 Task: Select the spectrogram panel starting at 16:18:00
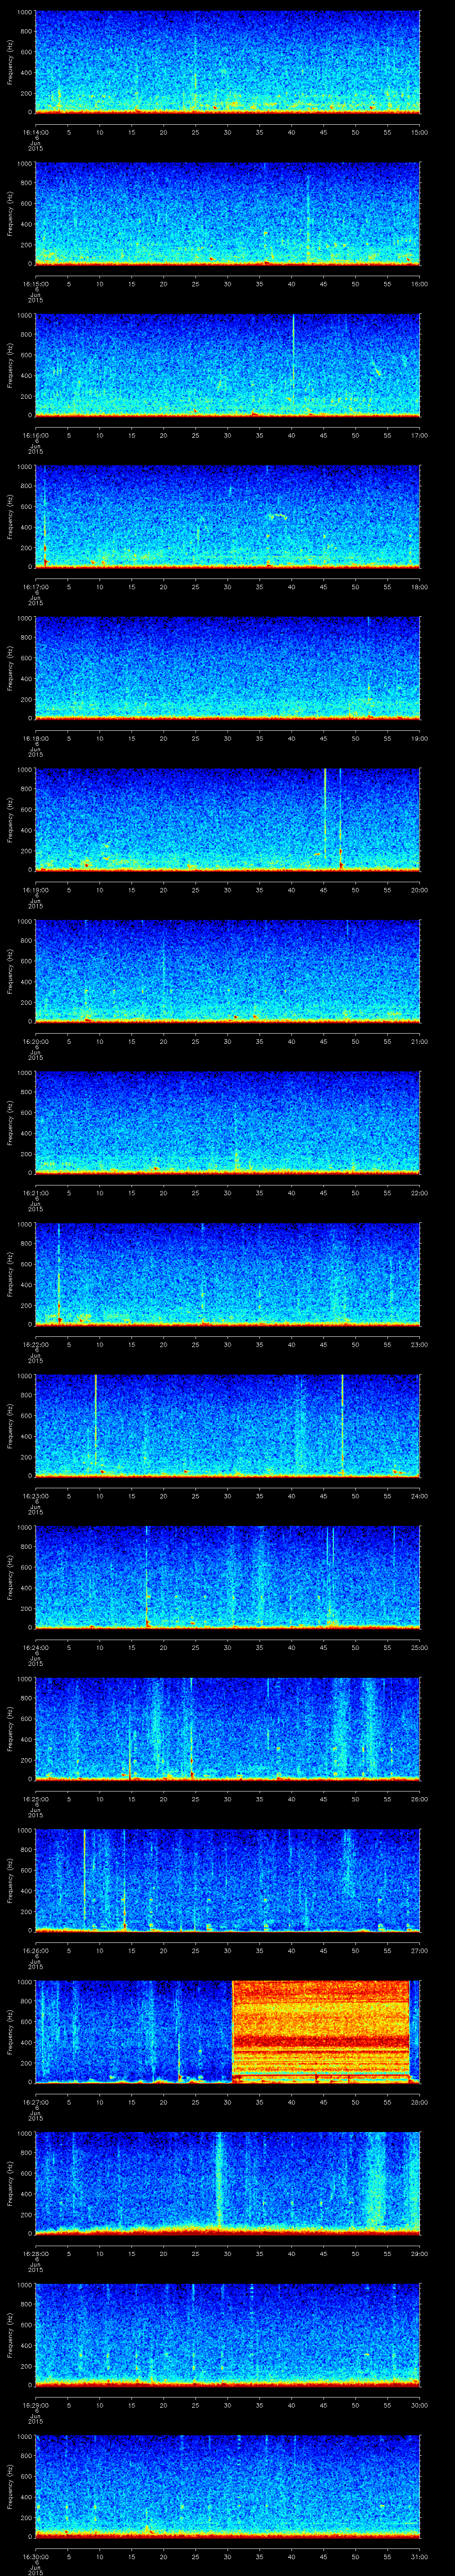point(227,668)
